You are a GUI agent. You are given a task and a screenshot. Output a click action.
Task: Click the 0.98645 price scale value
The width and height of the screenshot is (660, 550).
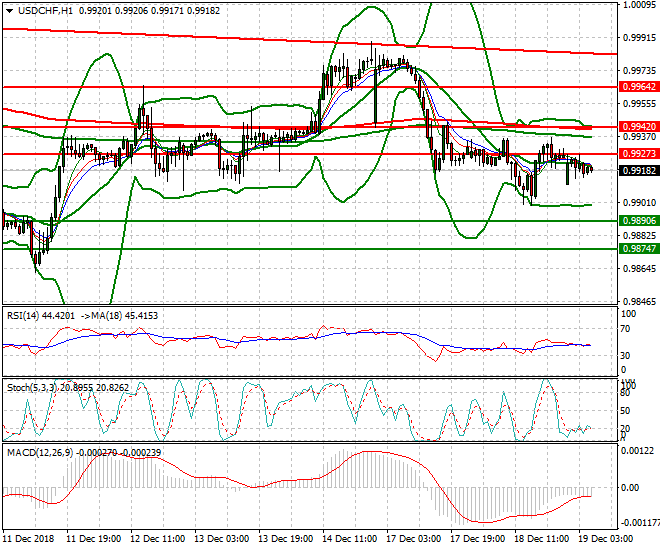click(x=639, y=268)
